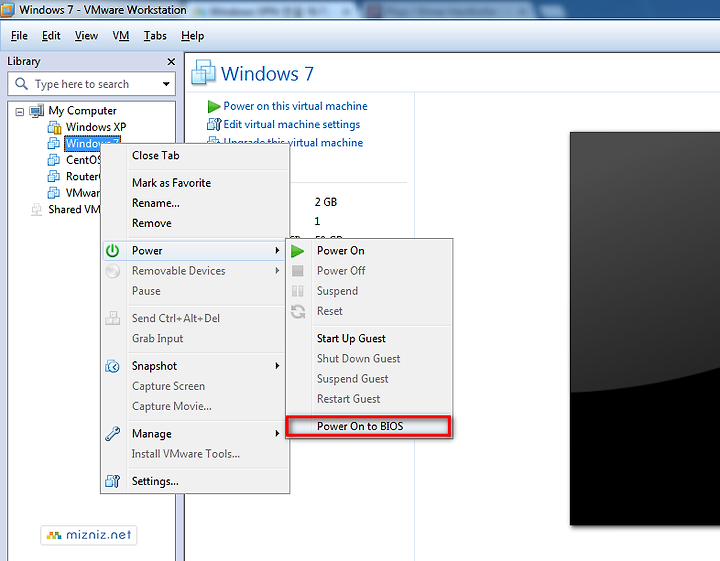Screen dimensions: 720x561
Task: Select Restart Guest
Action: 369,399
